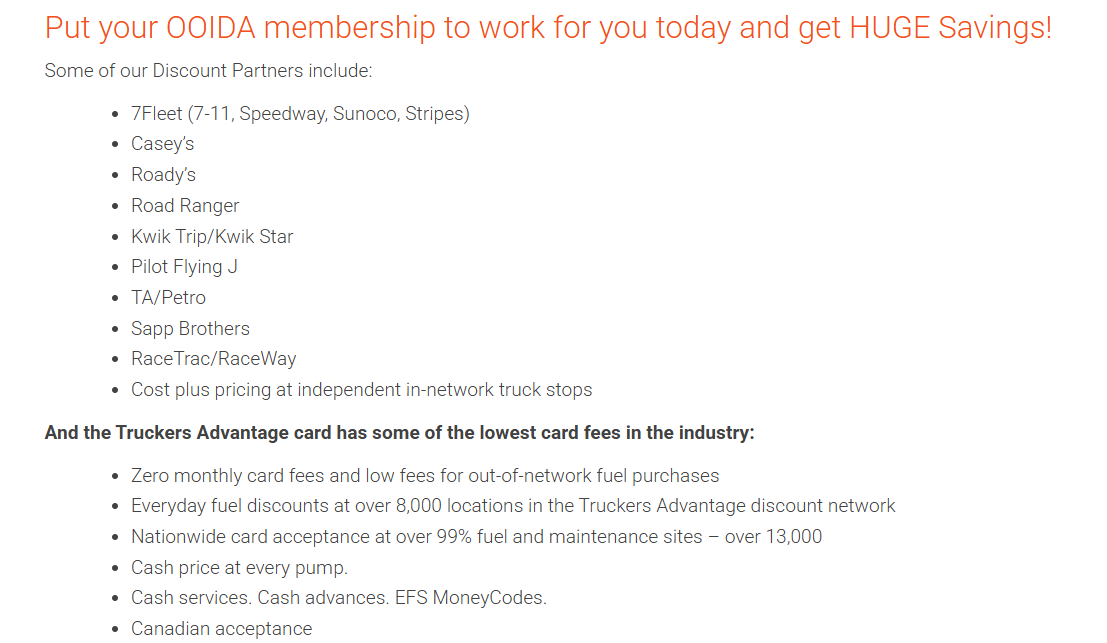
Task: Click RaceTrac/RaceWay partner text
Action: point(213,359)
